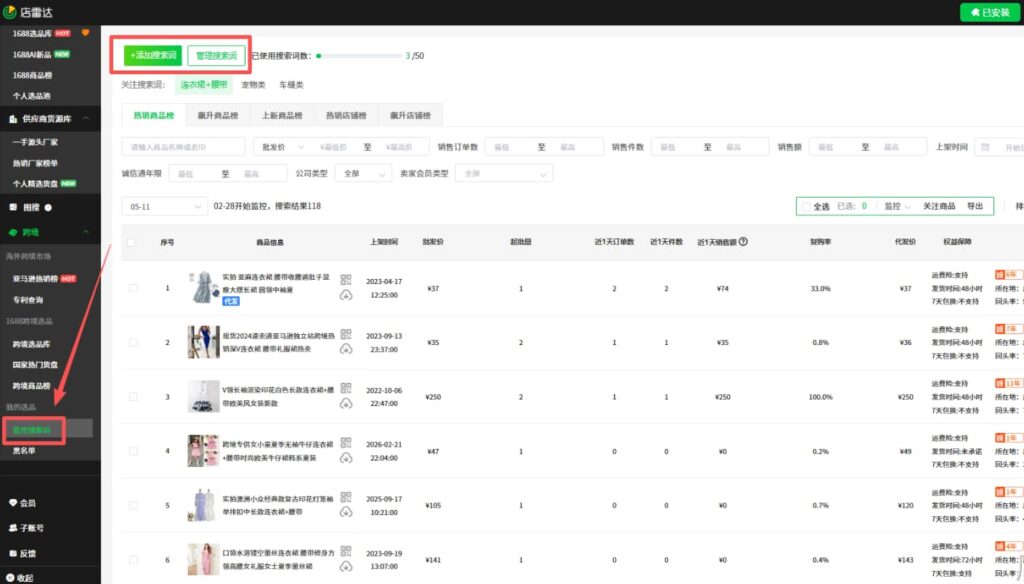The image size is (1024, 584).
Task: Tick the checkbox for row 4
Action: click(x=133, y=451)
